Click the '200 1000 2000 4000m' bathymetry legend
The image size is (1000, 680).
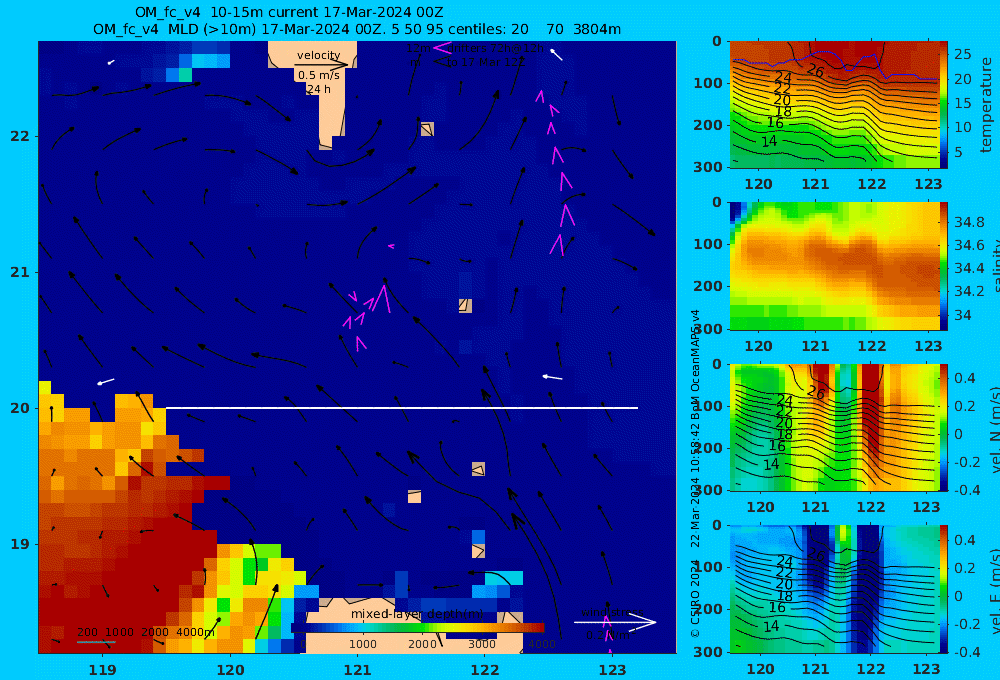tap(146, 632)
